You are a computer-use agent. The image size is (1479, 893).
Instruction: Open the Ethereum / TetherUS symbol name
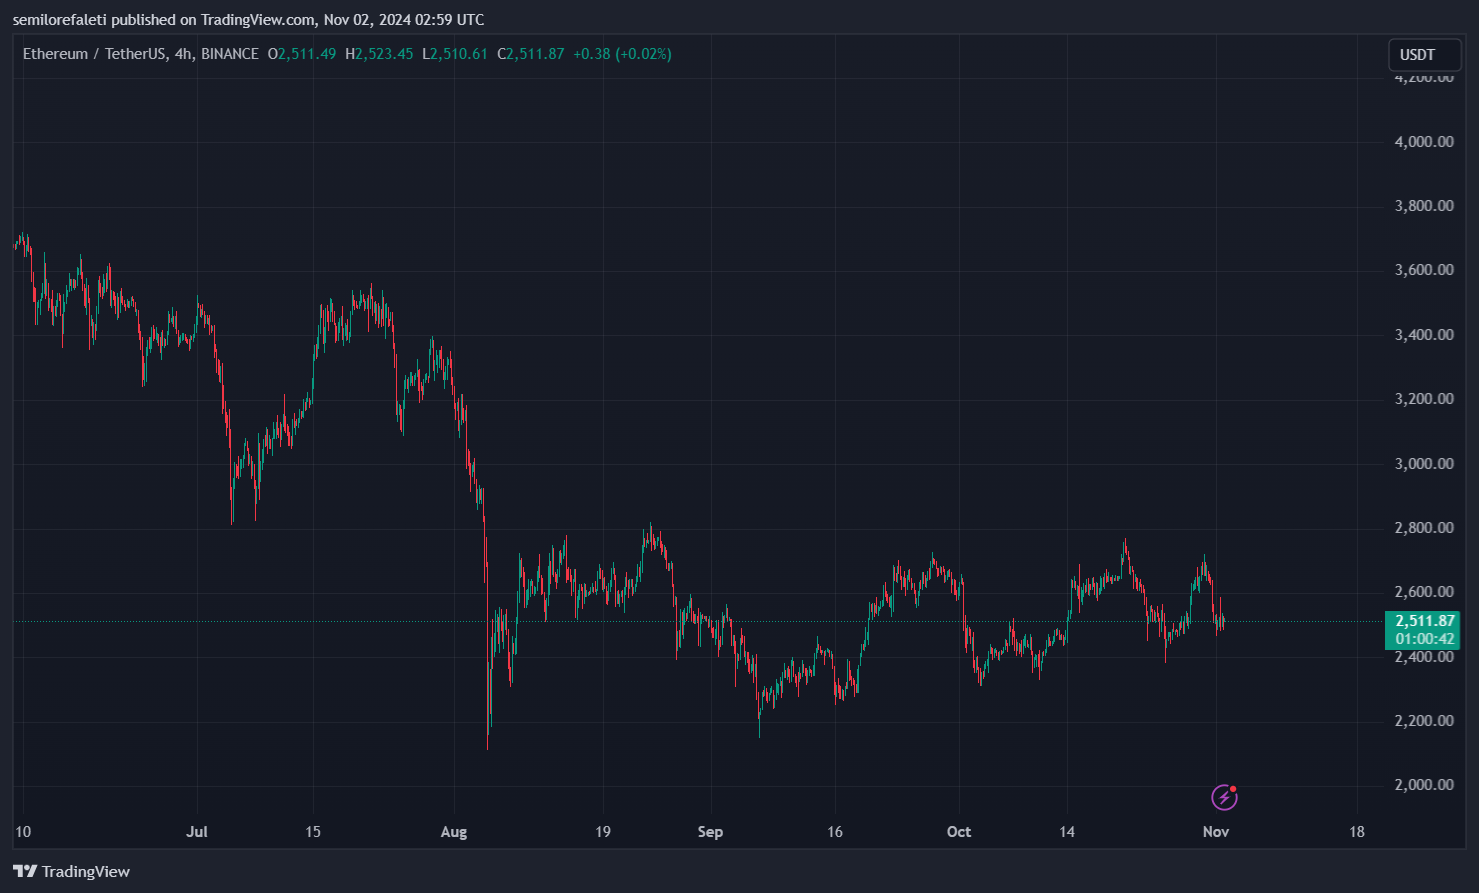point(90,54)
